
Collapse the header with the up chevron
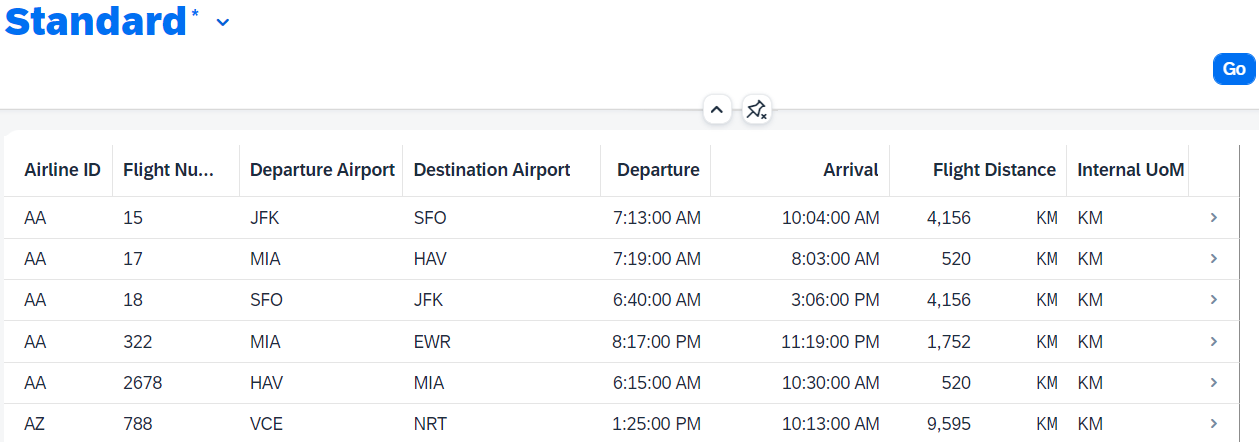(x=717, y=110)
